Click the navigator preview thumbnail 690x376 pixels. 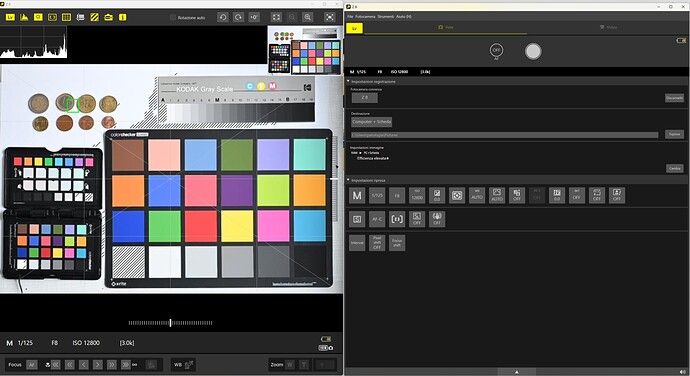[x=305, y=50]
